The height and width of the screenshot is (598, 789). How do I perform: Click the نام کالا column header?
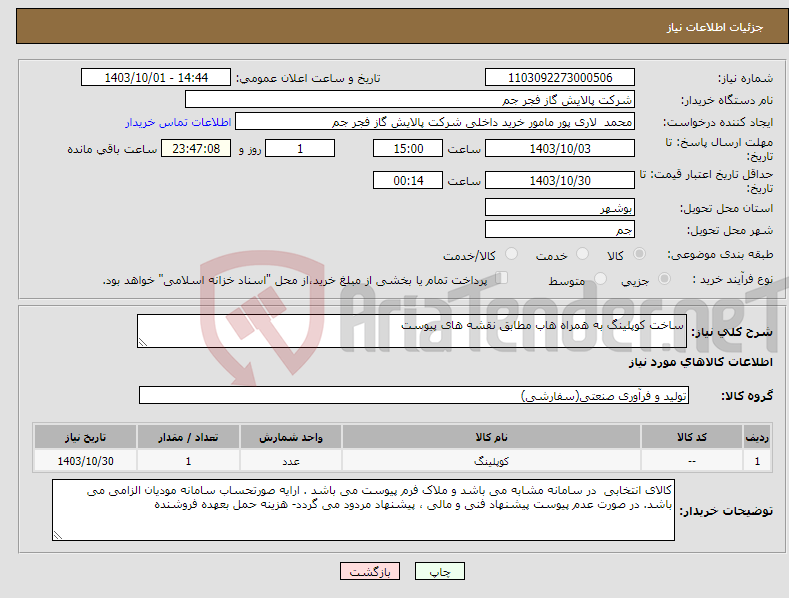point(491,437)
